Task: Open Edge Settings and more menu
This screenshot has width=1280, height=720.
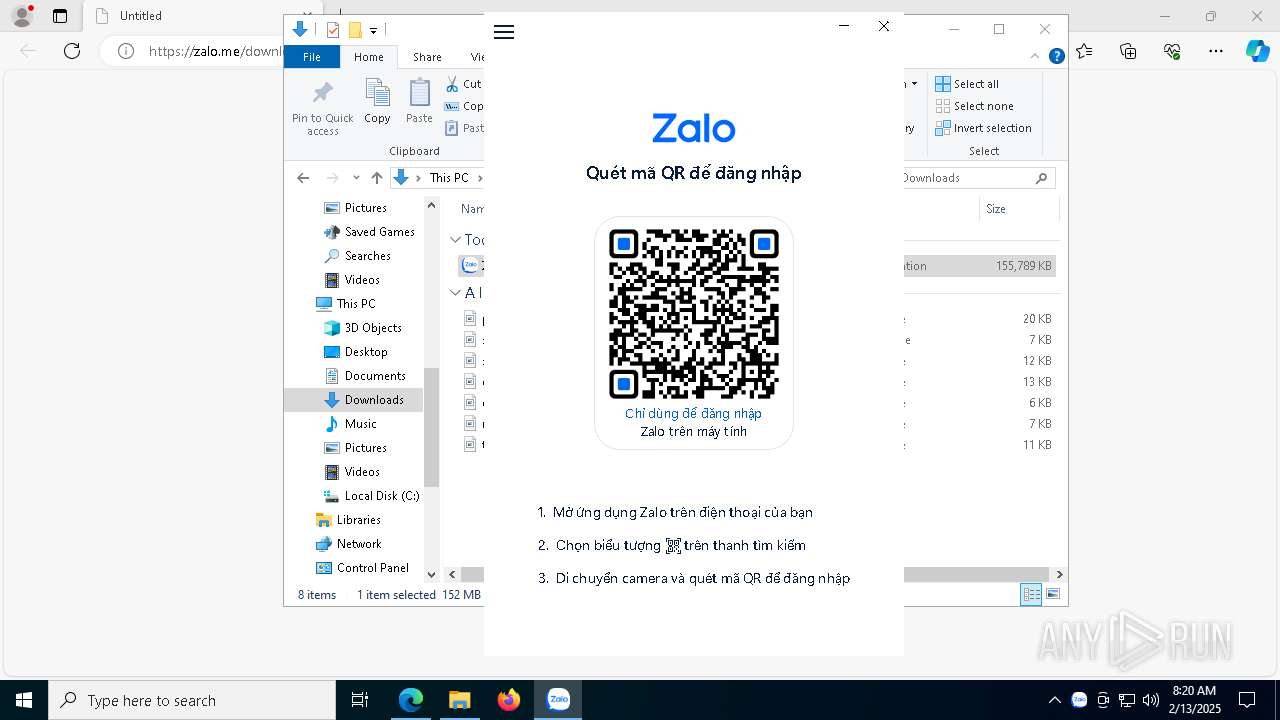Action: [x=1216, y=51]
